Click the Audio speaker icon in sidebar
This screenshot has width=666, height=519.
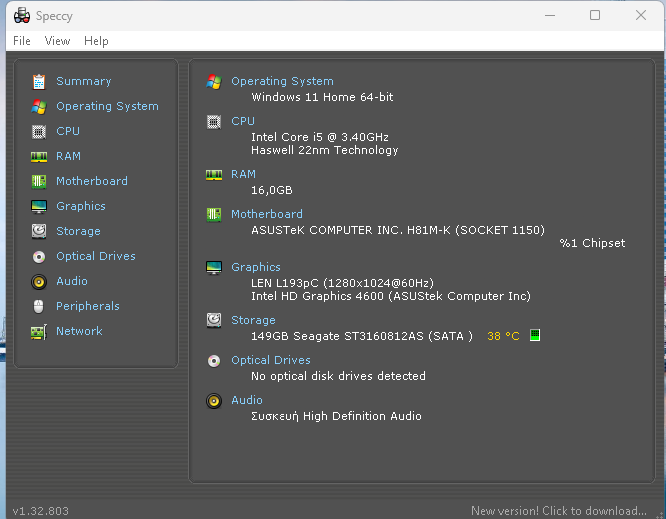pyautogui.click(x=39, y=282)
